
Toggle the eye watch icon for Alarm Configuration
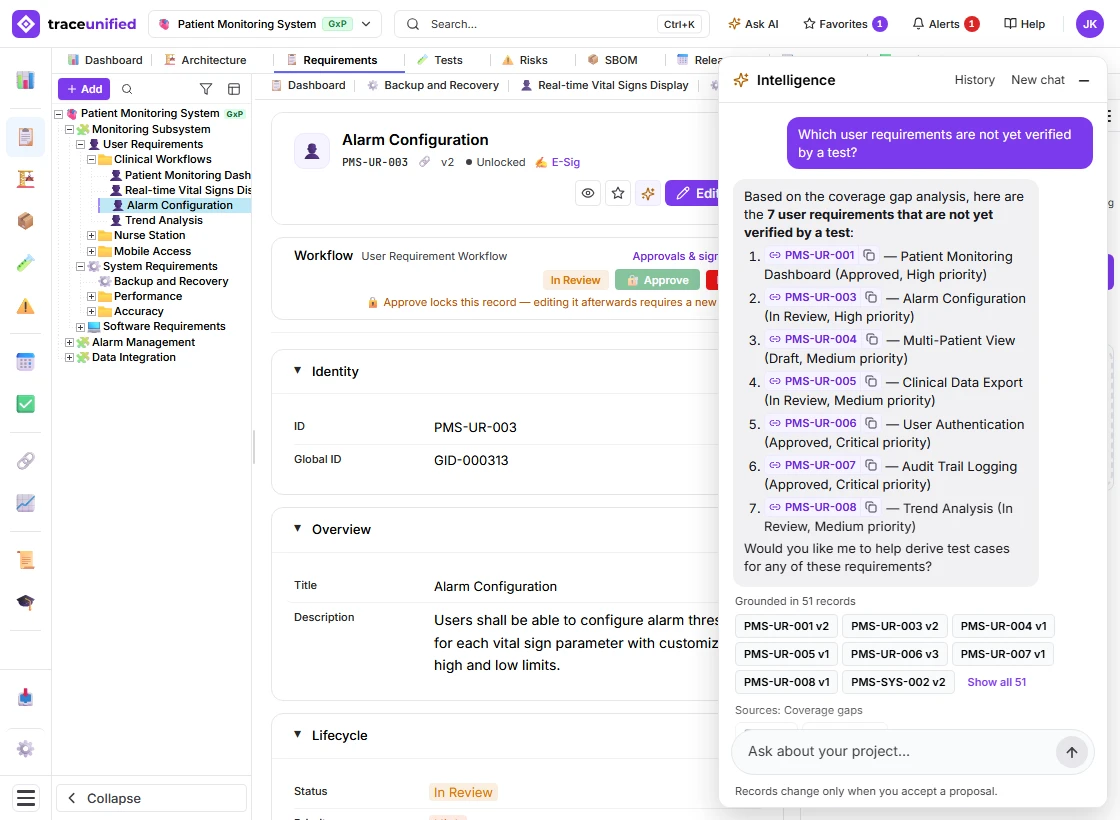click(x=588, y=193)
